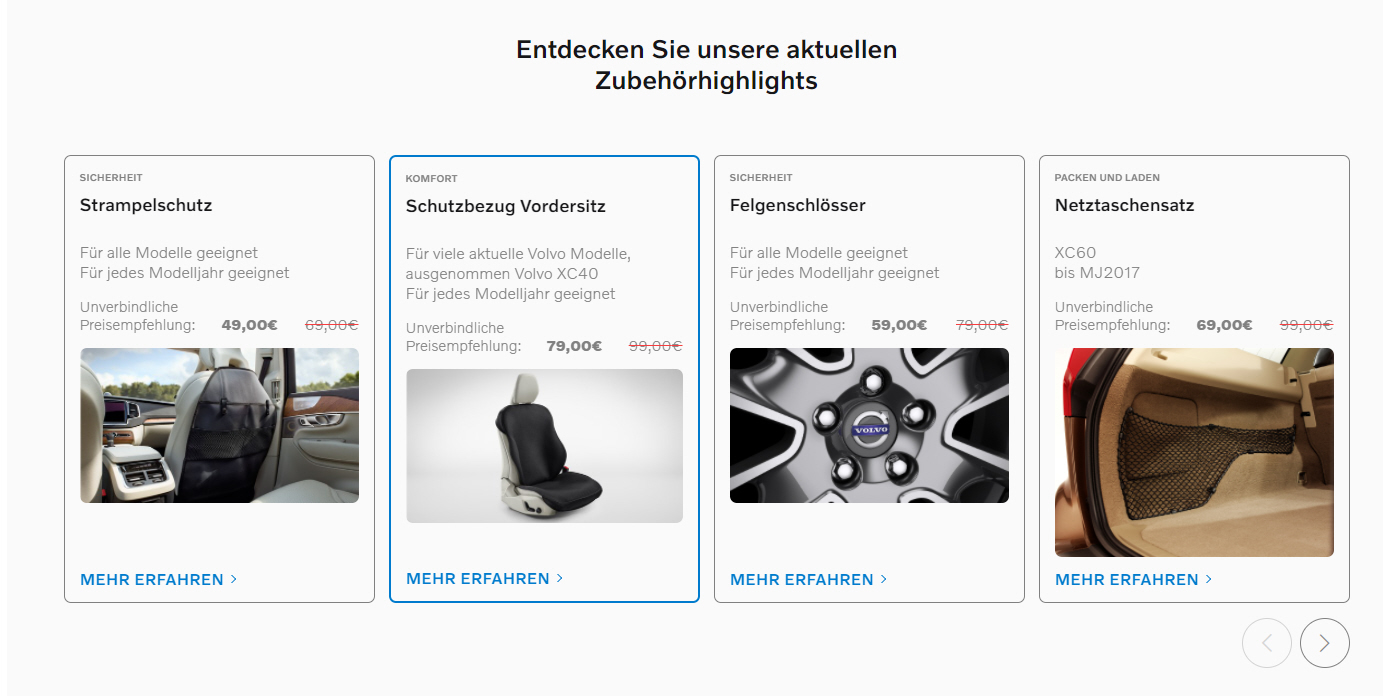
Task: Click chevron beside Netztaschensatz Mehr Erfahren
Action: (1209, 579)
